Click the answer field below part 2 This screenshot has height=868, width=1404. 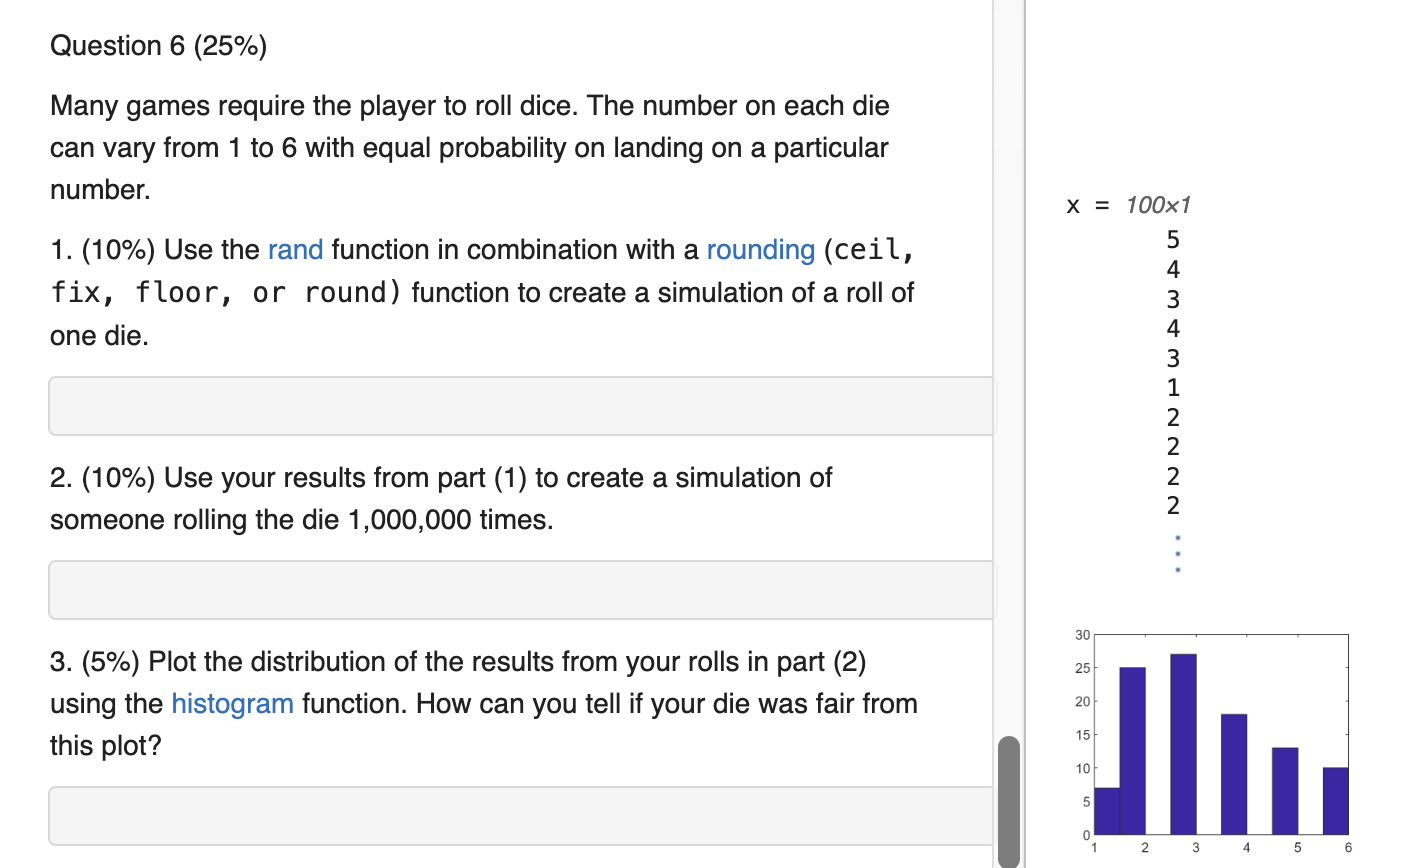click(520, 589)
